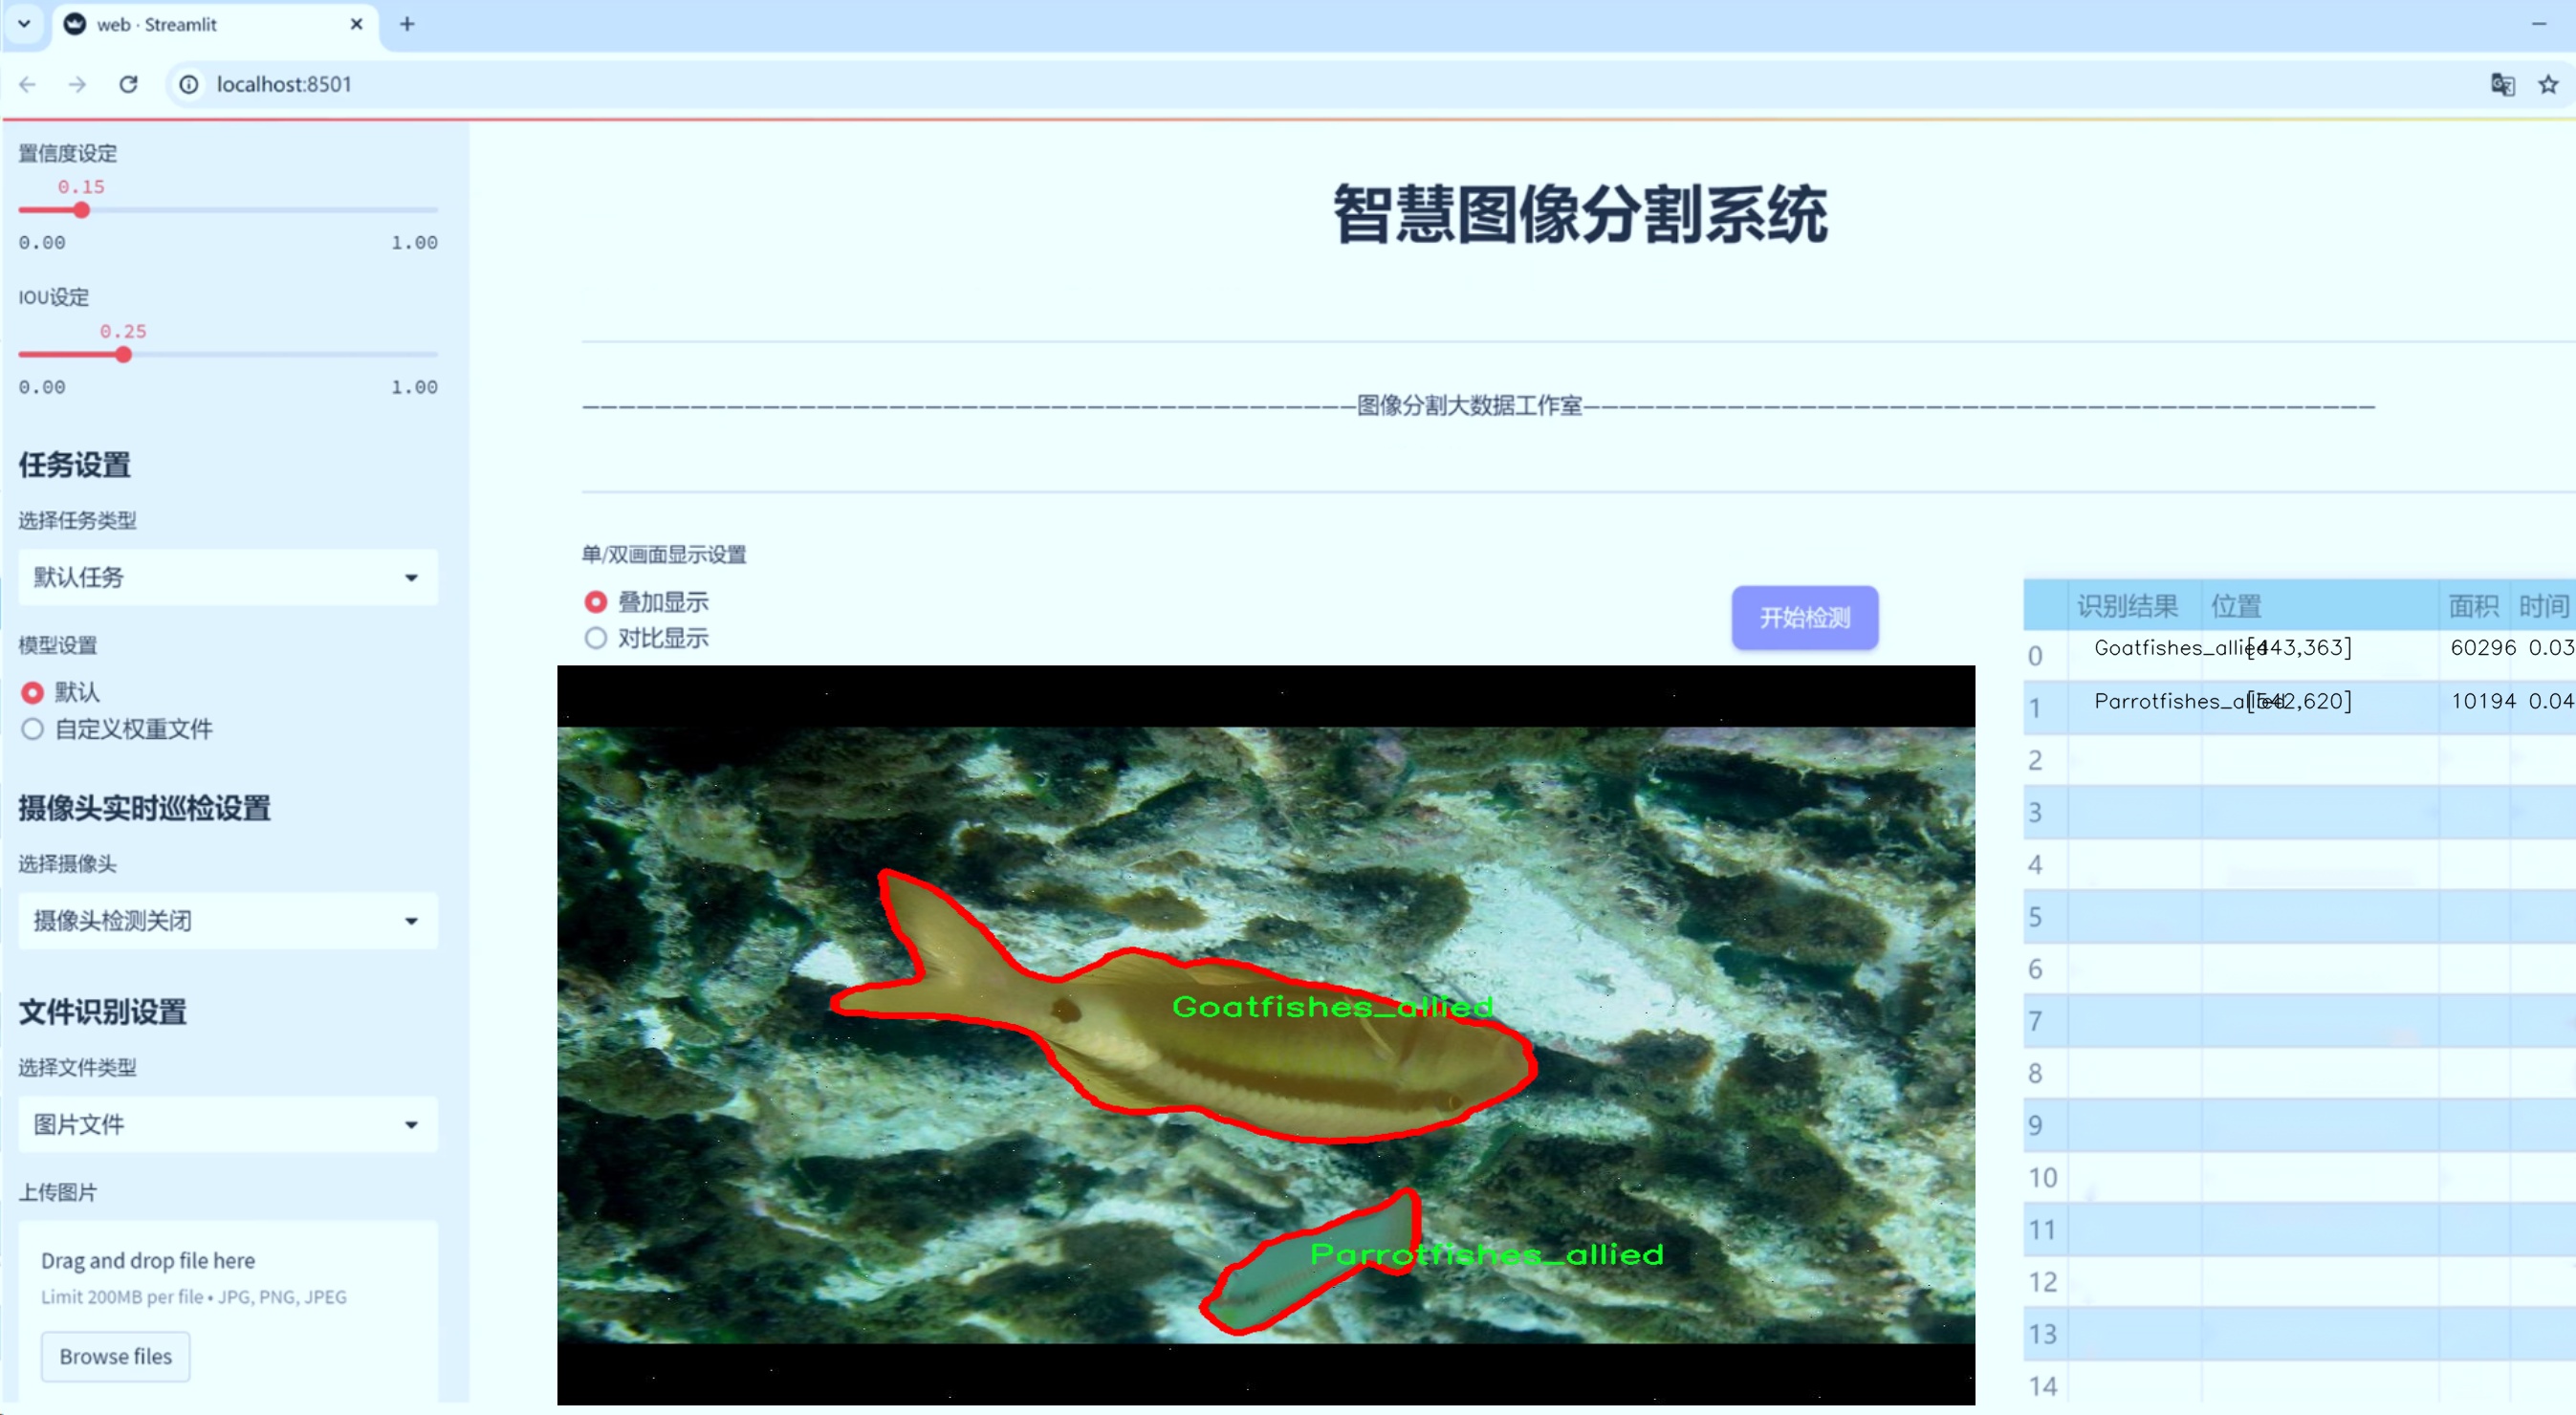Open the 摄像头检测关闭 camera dropdown
Image resolution: width=2576 pixels, height=1415 pixels.
point(228,920)
